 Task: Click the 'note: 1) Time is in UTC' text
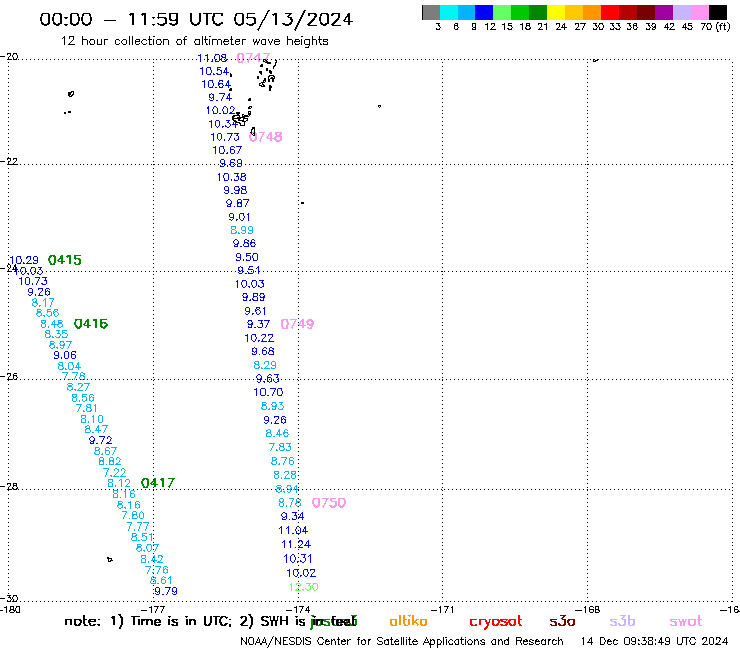[x=148, y=622]
